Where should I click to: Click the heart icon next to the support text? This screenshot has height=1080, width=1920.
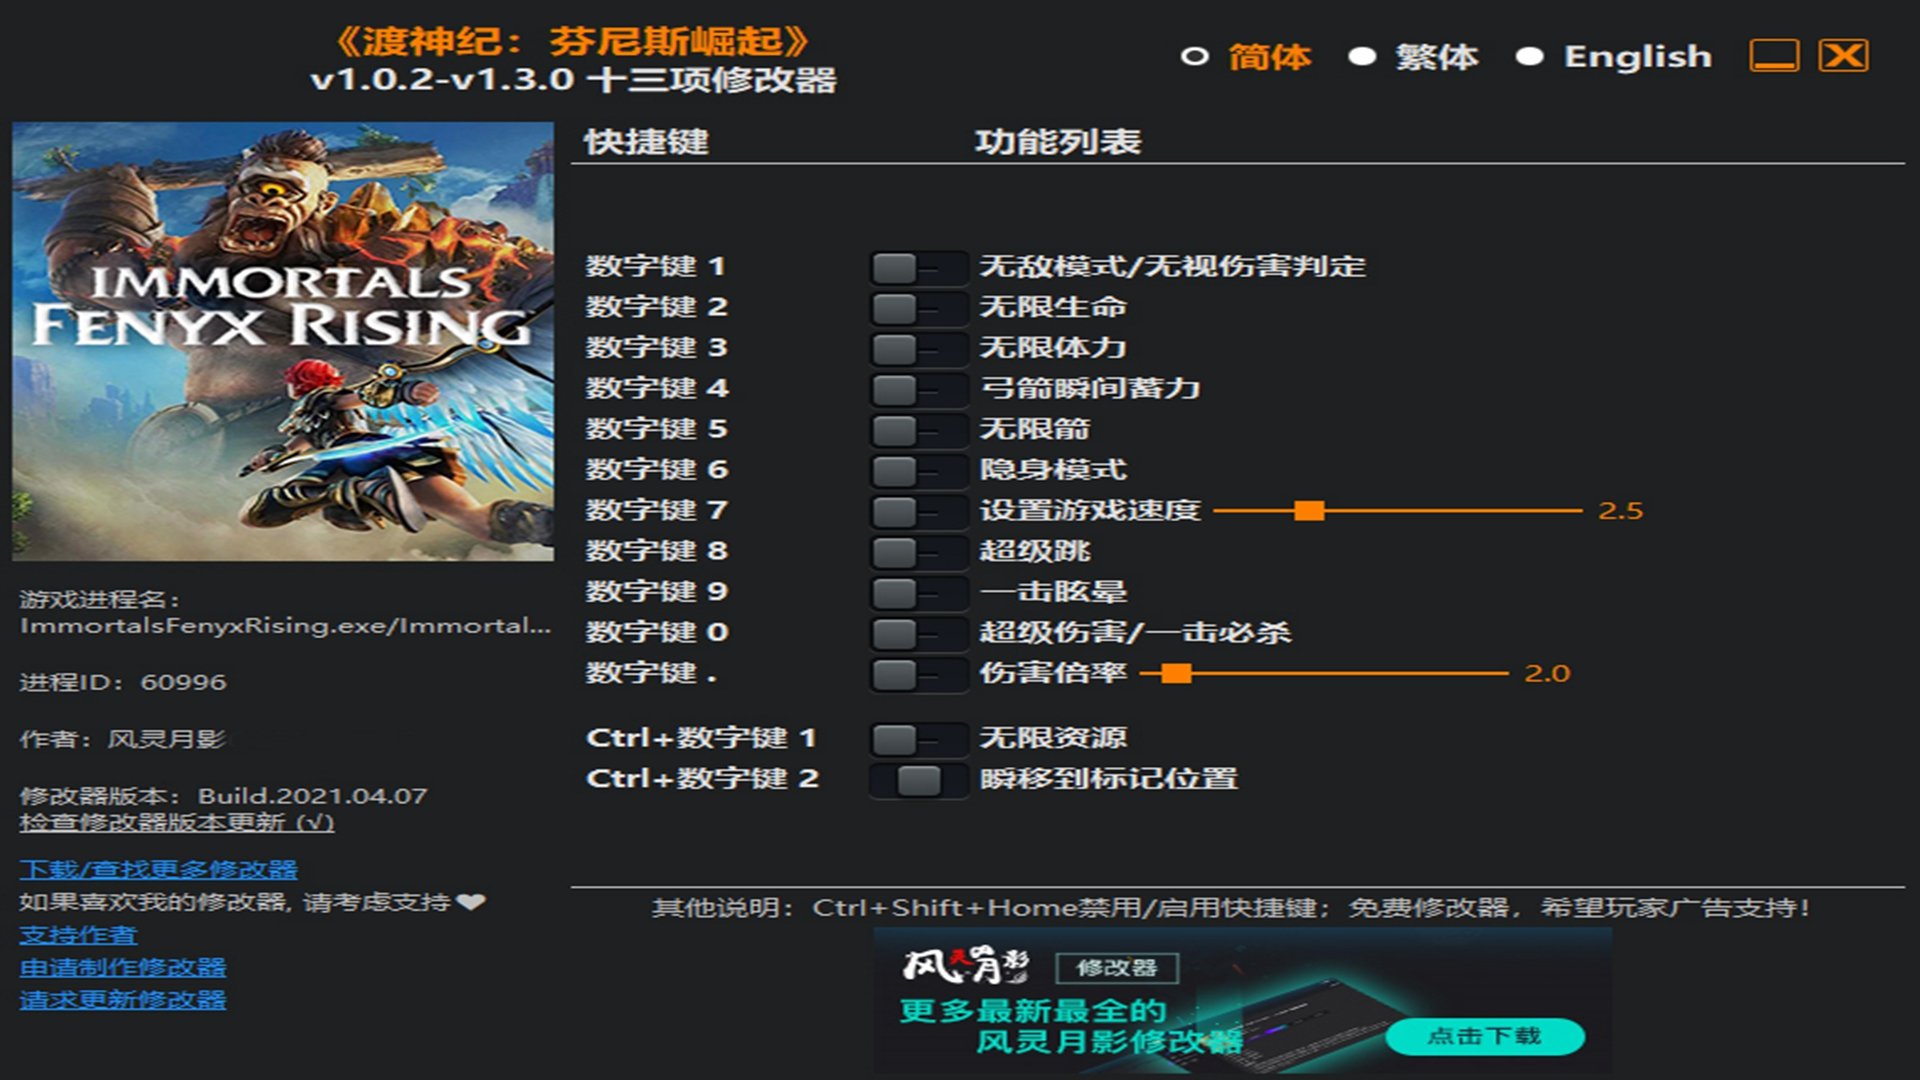tap(471, 902)
